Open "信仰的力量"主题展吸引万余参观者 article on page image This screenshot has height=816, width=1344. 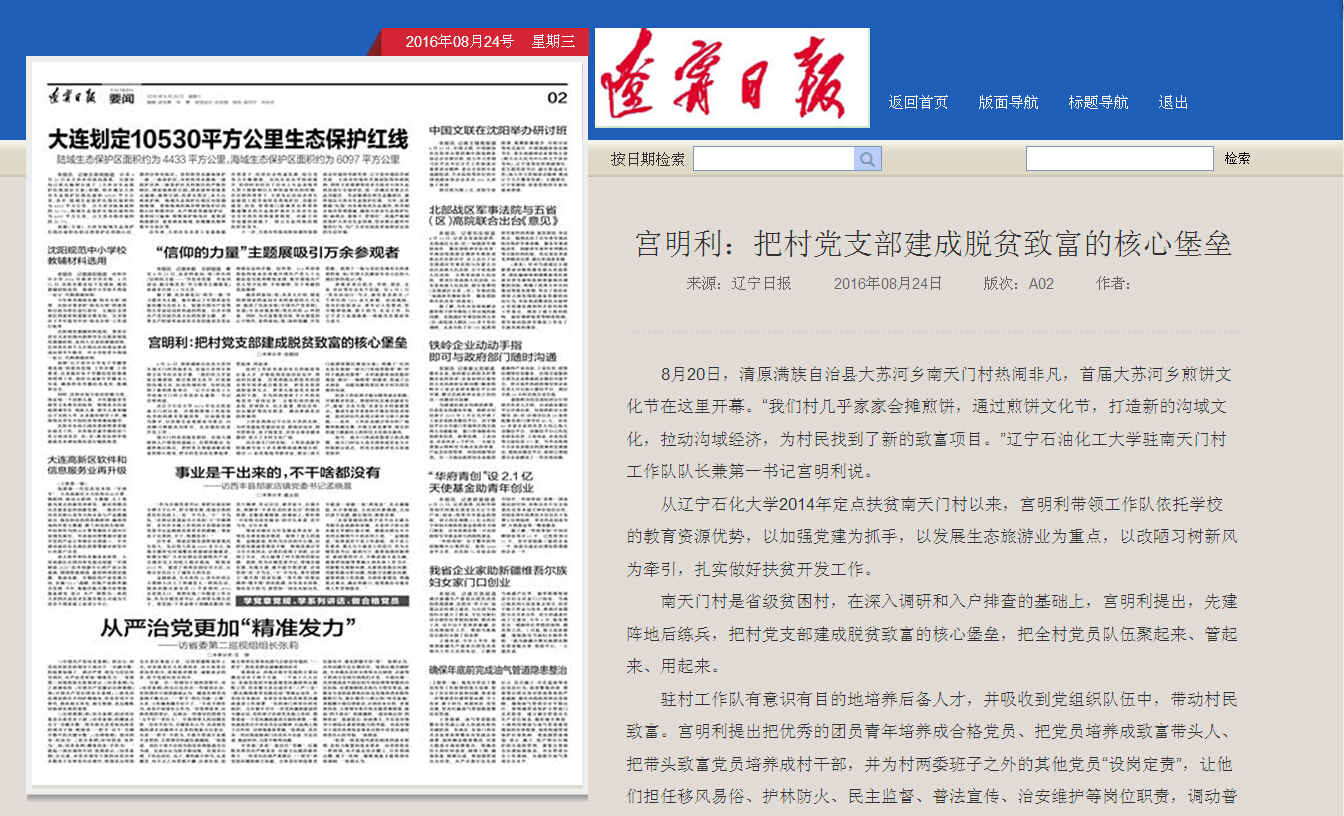277,252
